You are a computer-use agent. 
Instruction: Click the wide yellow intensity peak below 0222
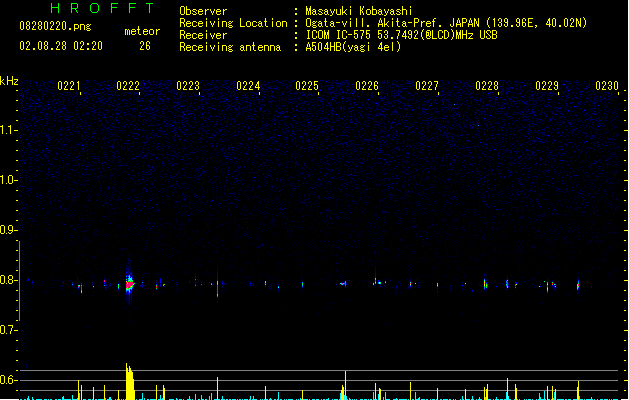coord(130,381)
